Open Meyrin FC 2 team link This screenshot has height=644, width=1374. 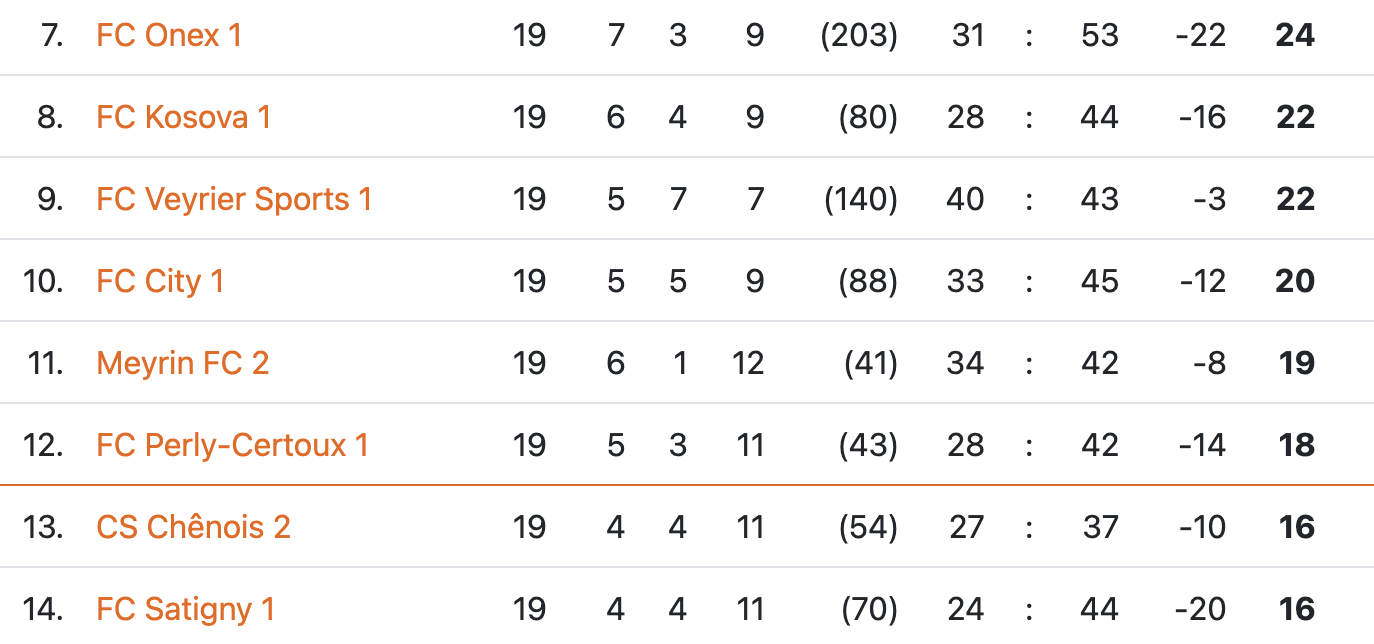point(183,364)
